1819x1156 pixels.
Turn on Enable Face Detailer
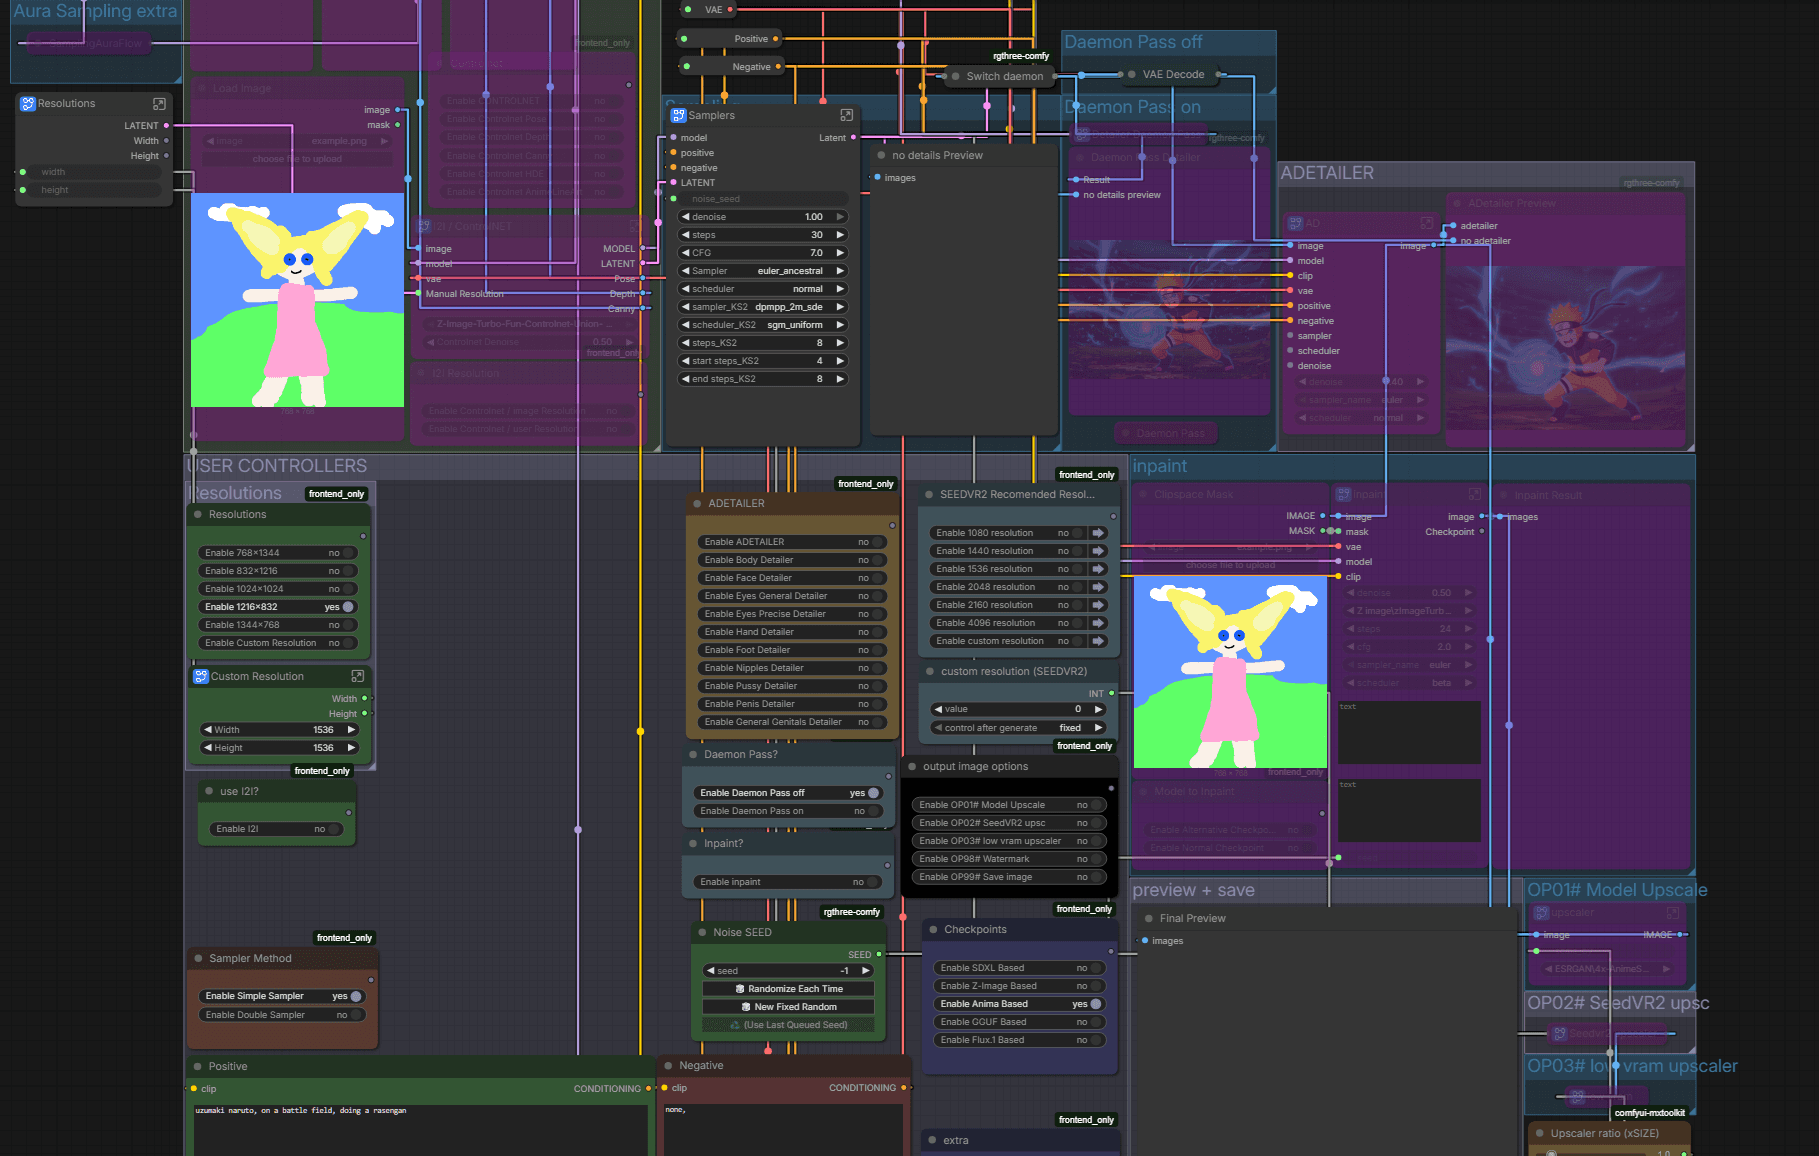point(791,578)
